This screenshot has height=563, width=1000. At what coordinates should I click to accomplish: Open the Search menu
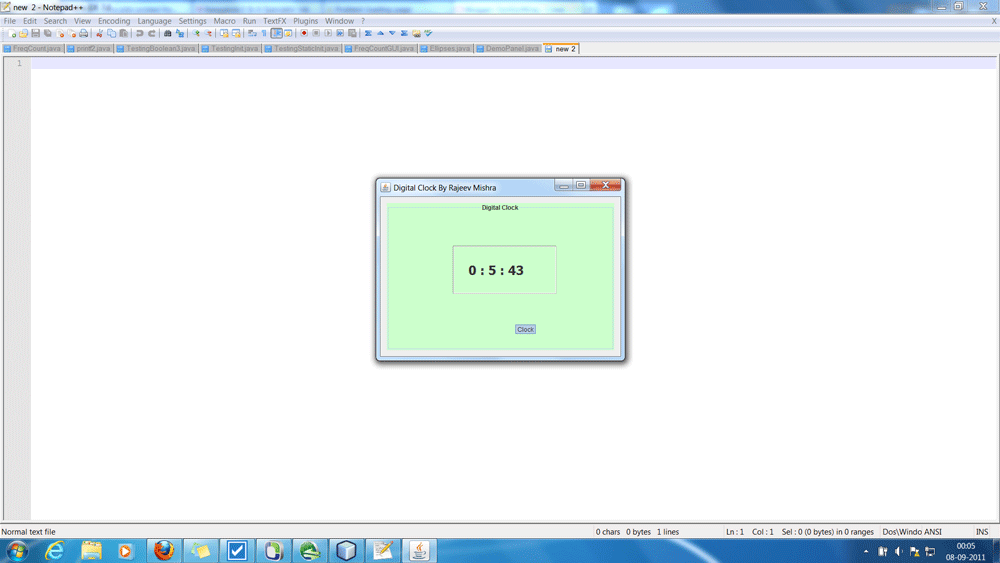point(55,21)
